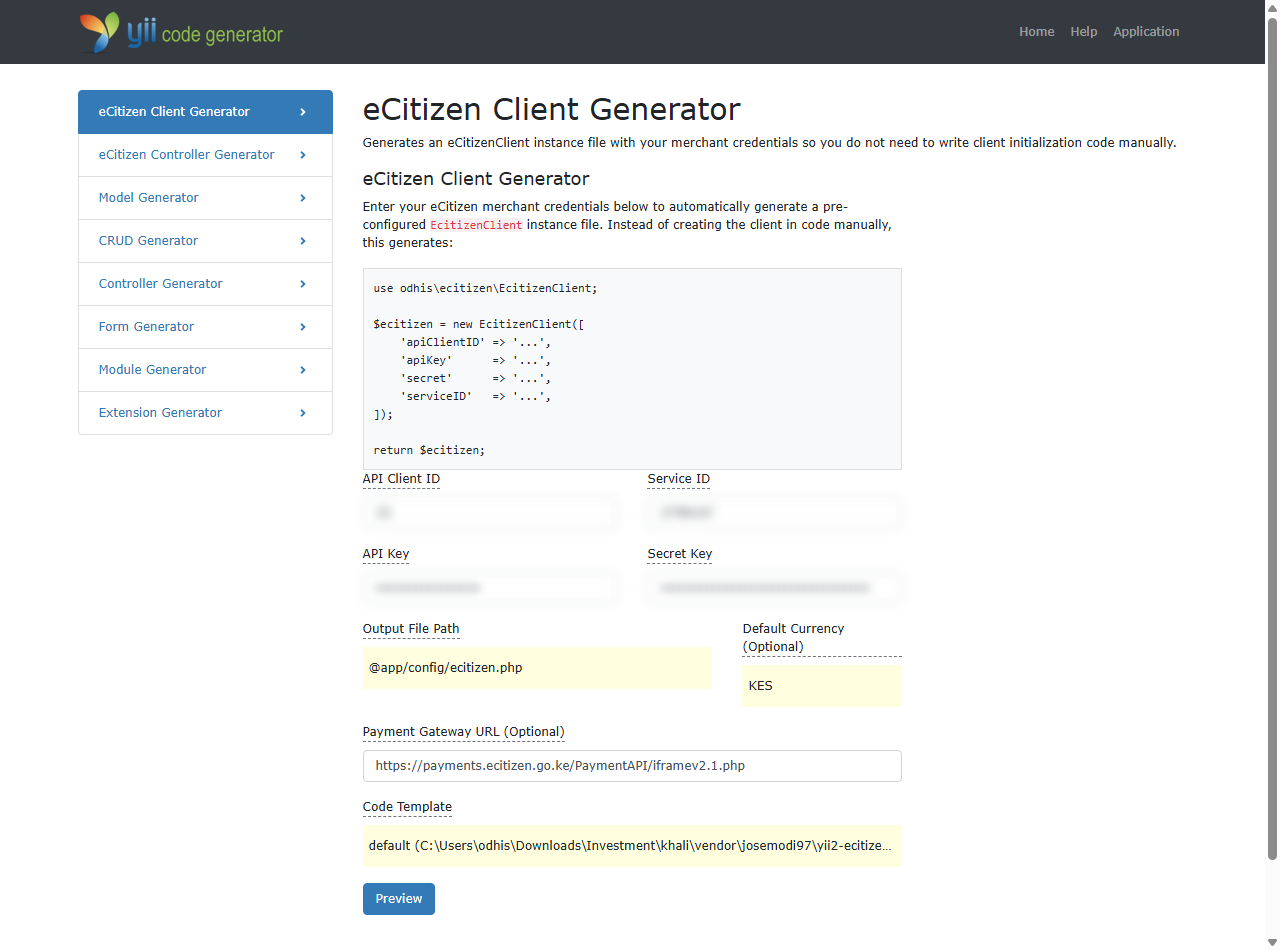Click the API Key label
1280x950 pixels.
[386, 554]
